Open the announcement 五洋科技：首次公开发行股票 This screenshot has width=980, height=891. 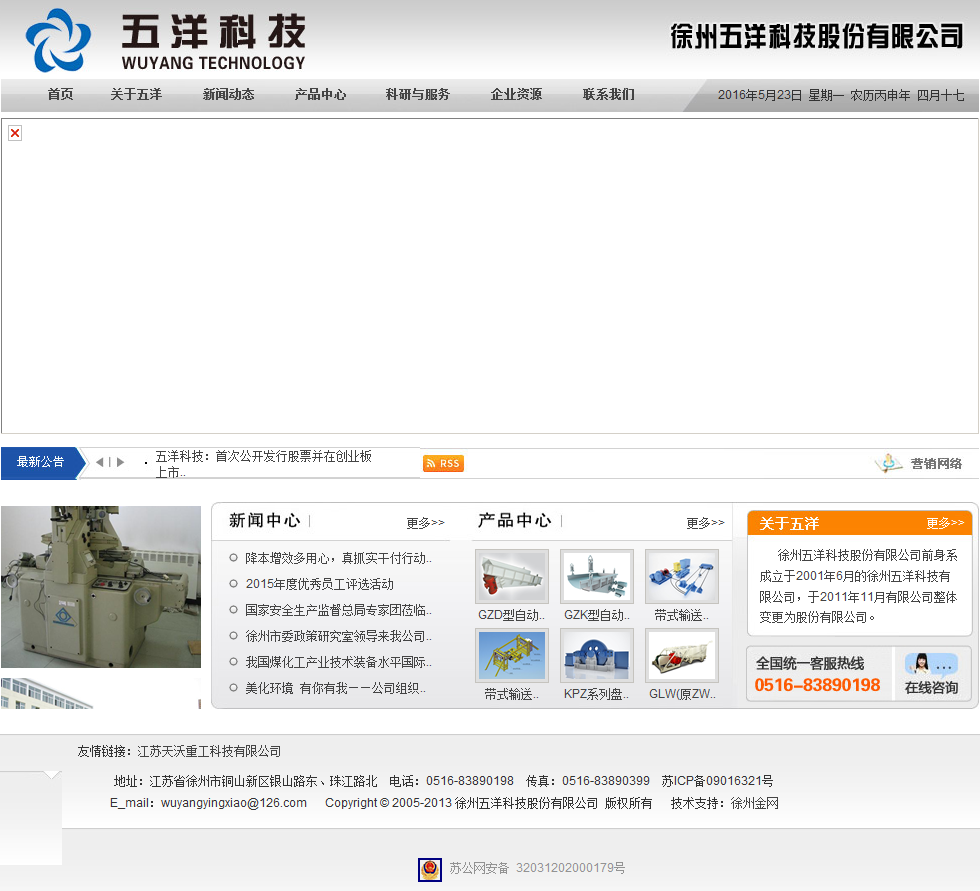263,464
